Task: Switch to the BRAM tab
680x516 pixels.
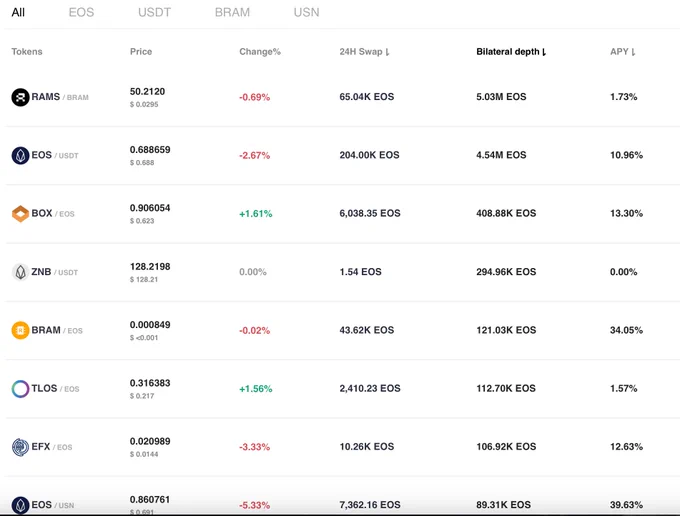Action: (x=232, y=12)
